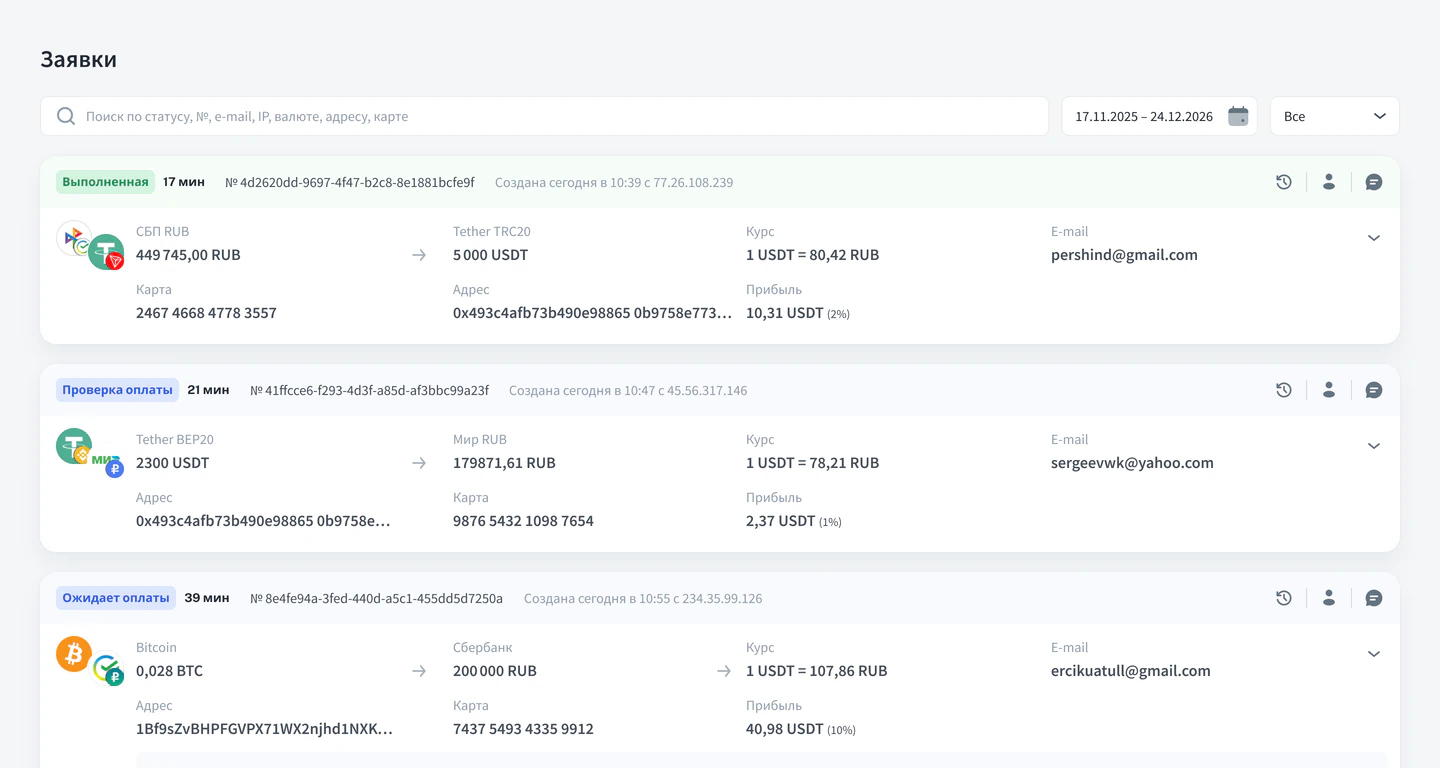The image size is (1440, 768).
Task: Open user profile for order 8e4fe94a
Action: tap(1329, 598)
